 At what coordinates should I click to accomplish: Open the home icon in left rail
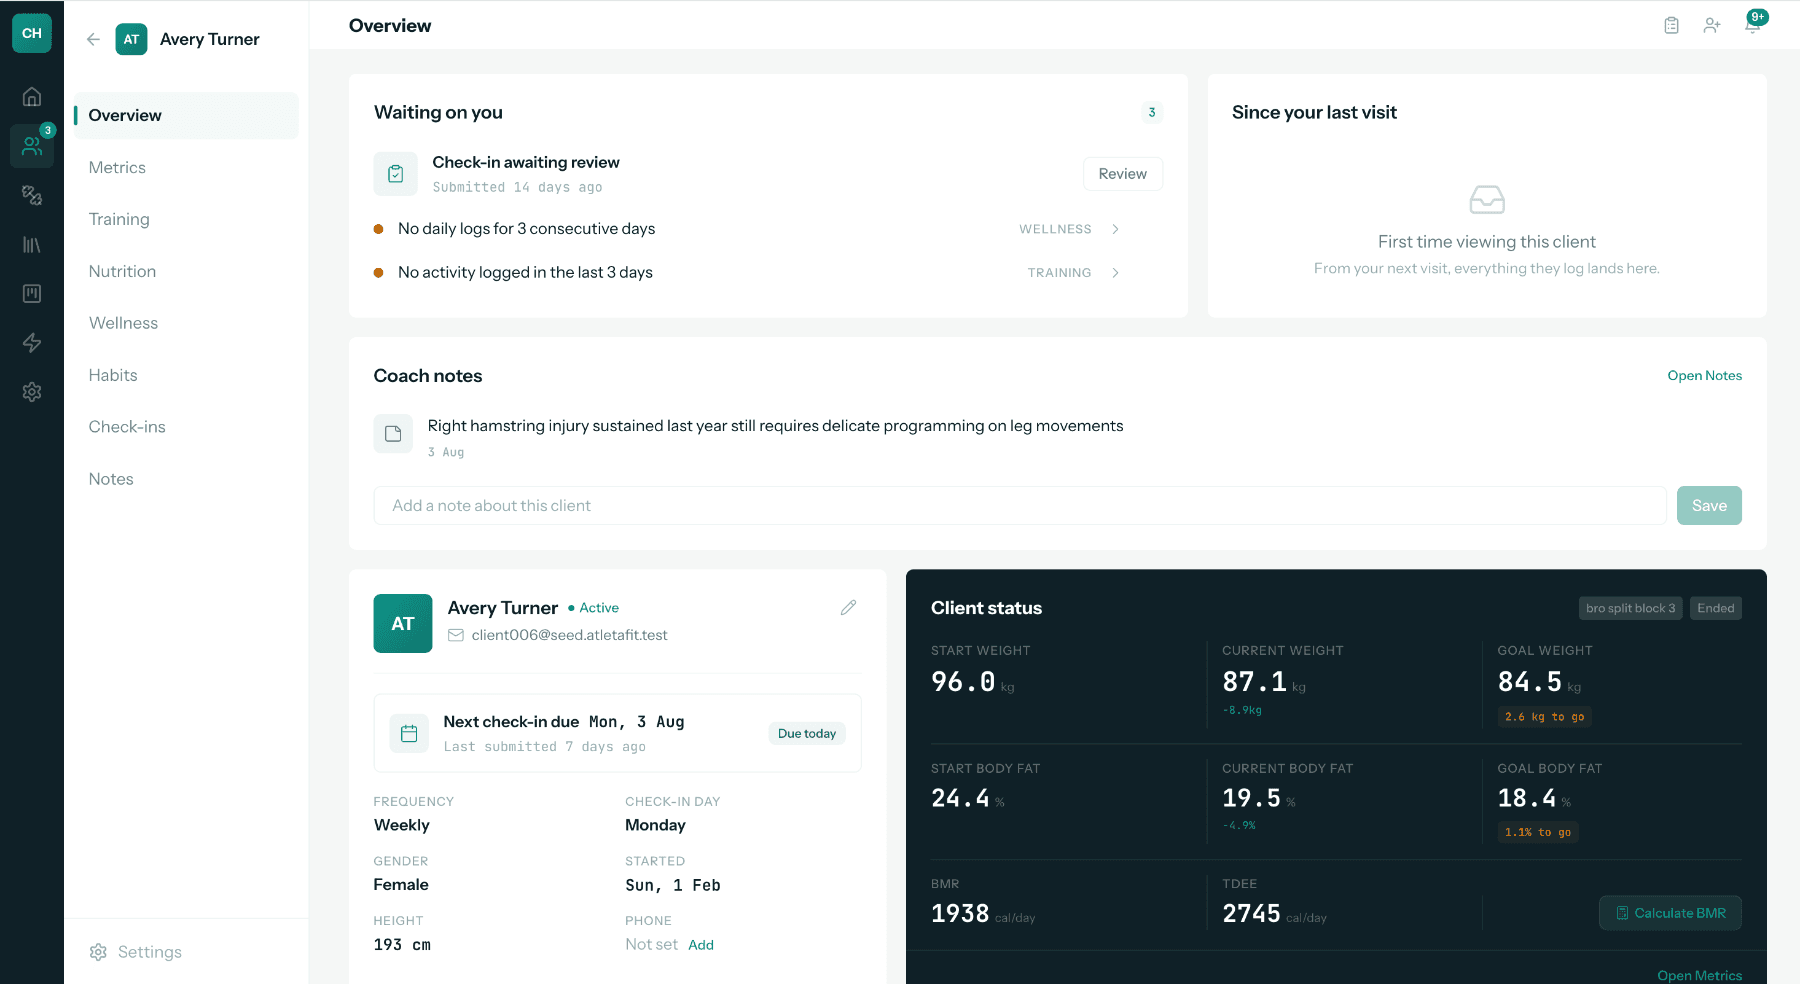32,97
